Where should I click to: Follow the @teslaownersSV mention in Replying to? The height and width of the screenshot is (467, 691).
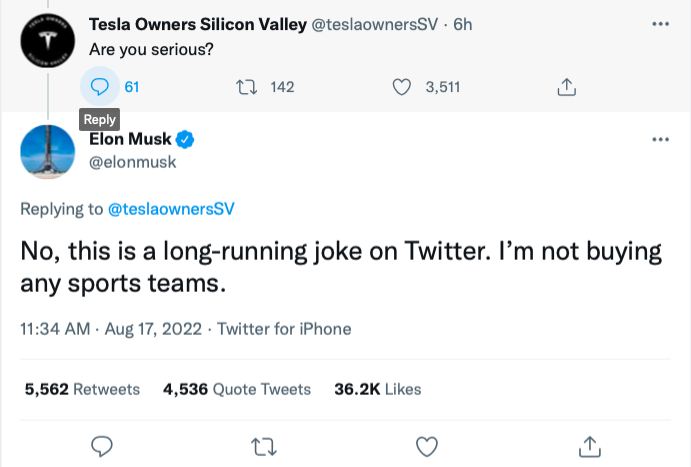pyautogui.click(x=170, y=209)
